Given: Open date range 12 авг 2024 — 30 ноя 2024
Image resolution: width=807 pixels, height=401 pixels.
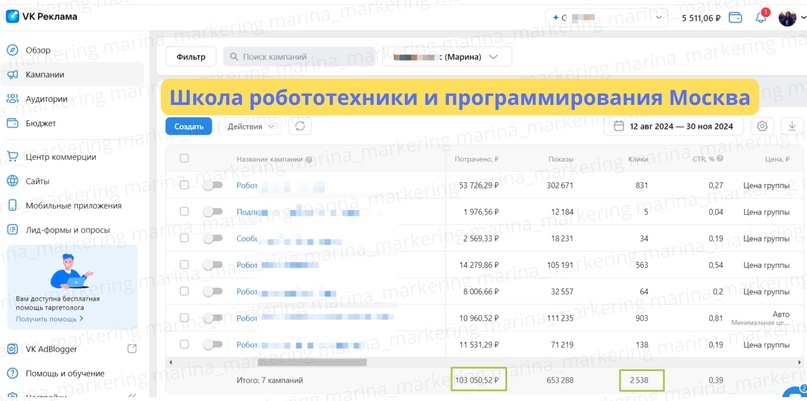Looking at the screenshot, I should 673,126.
